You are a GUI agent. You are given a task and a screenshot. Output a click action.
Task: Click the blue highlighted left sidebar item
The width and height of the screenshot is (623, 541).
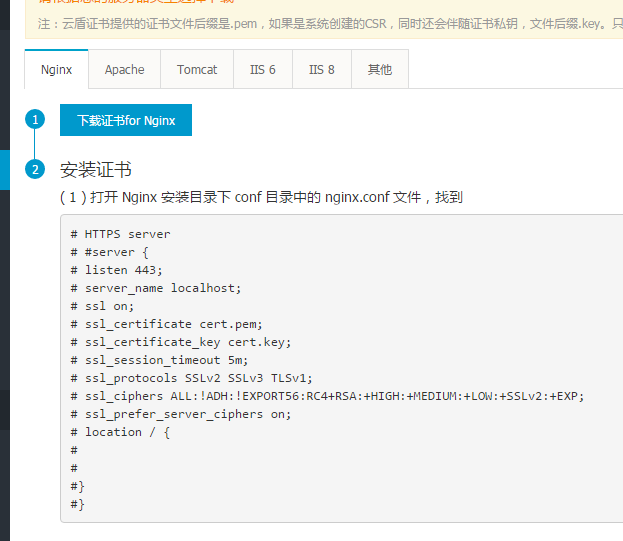pos(5,169)
